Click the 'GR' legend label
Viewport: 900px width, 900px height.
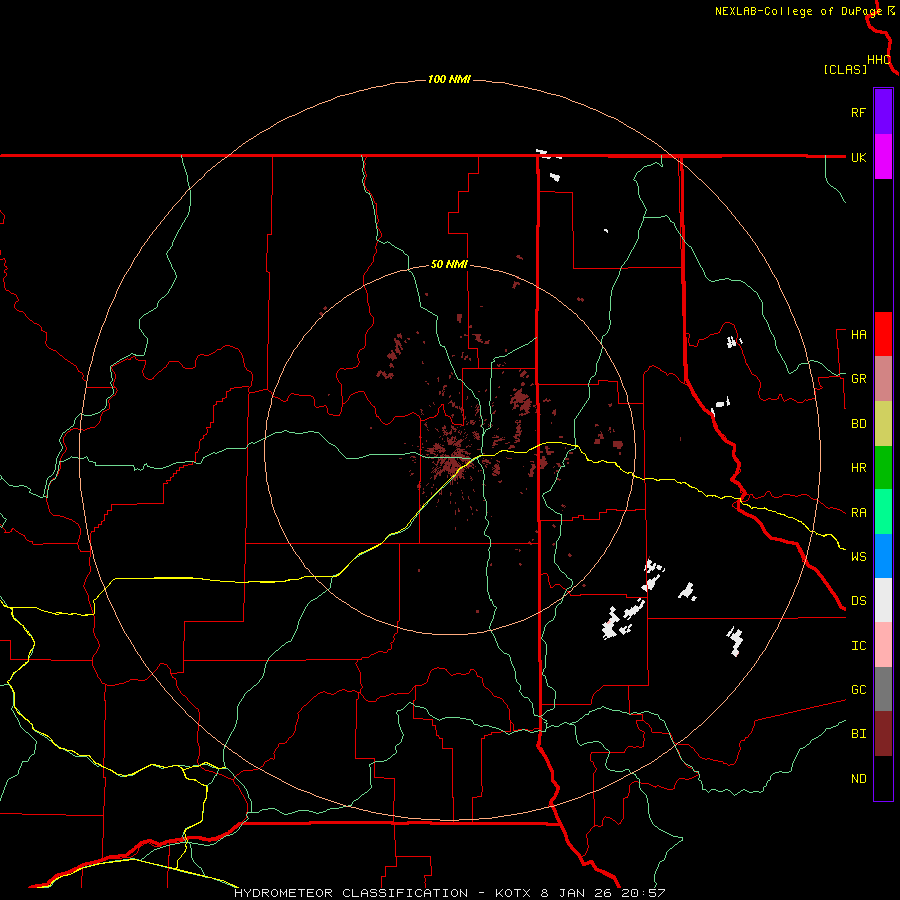coord(858,379)
